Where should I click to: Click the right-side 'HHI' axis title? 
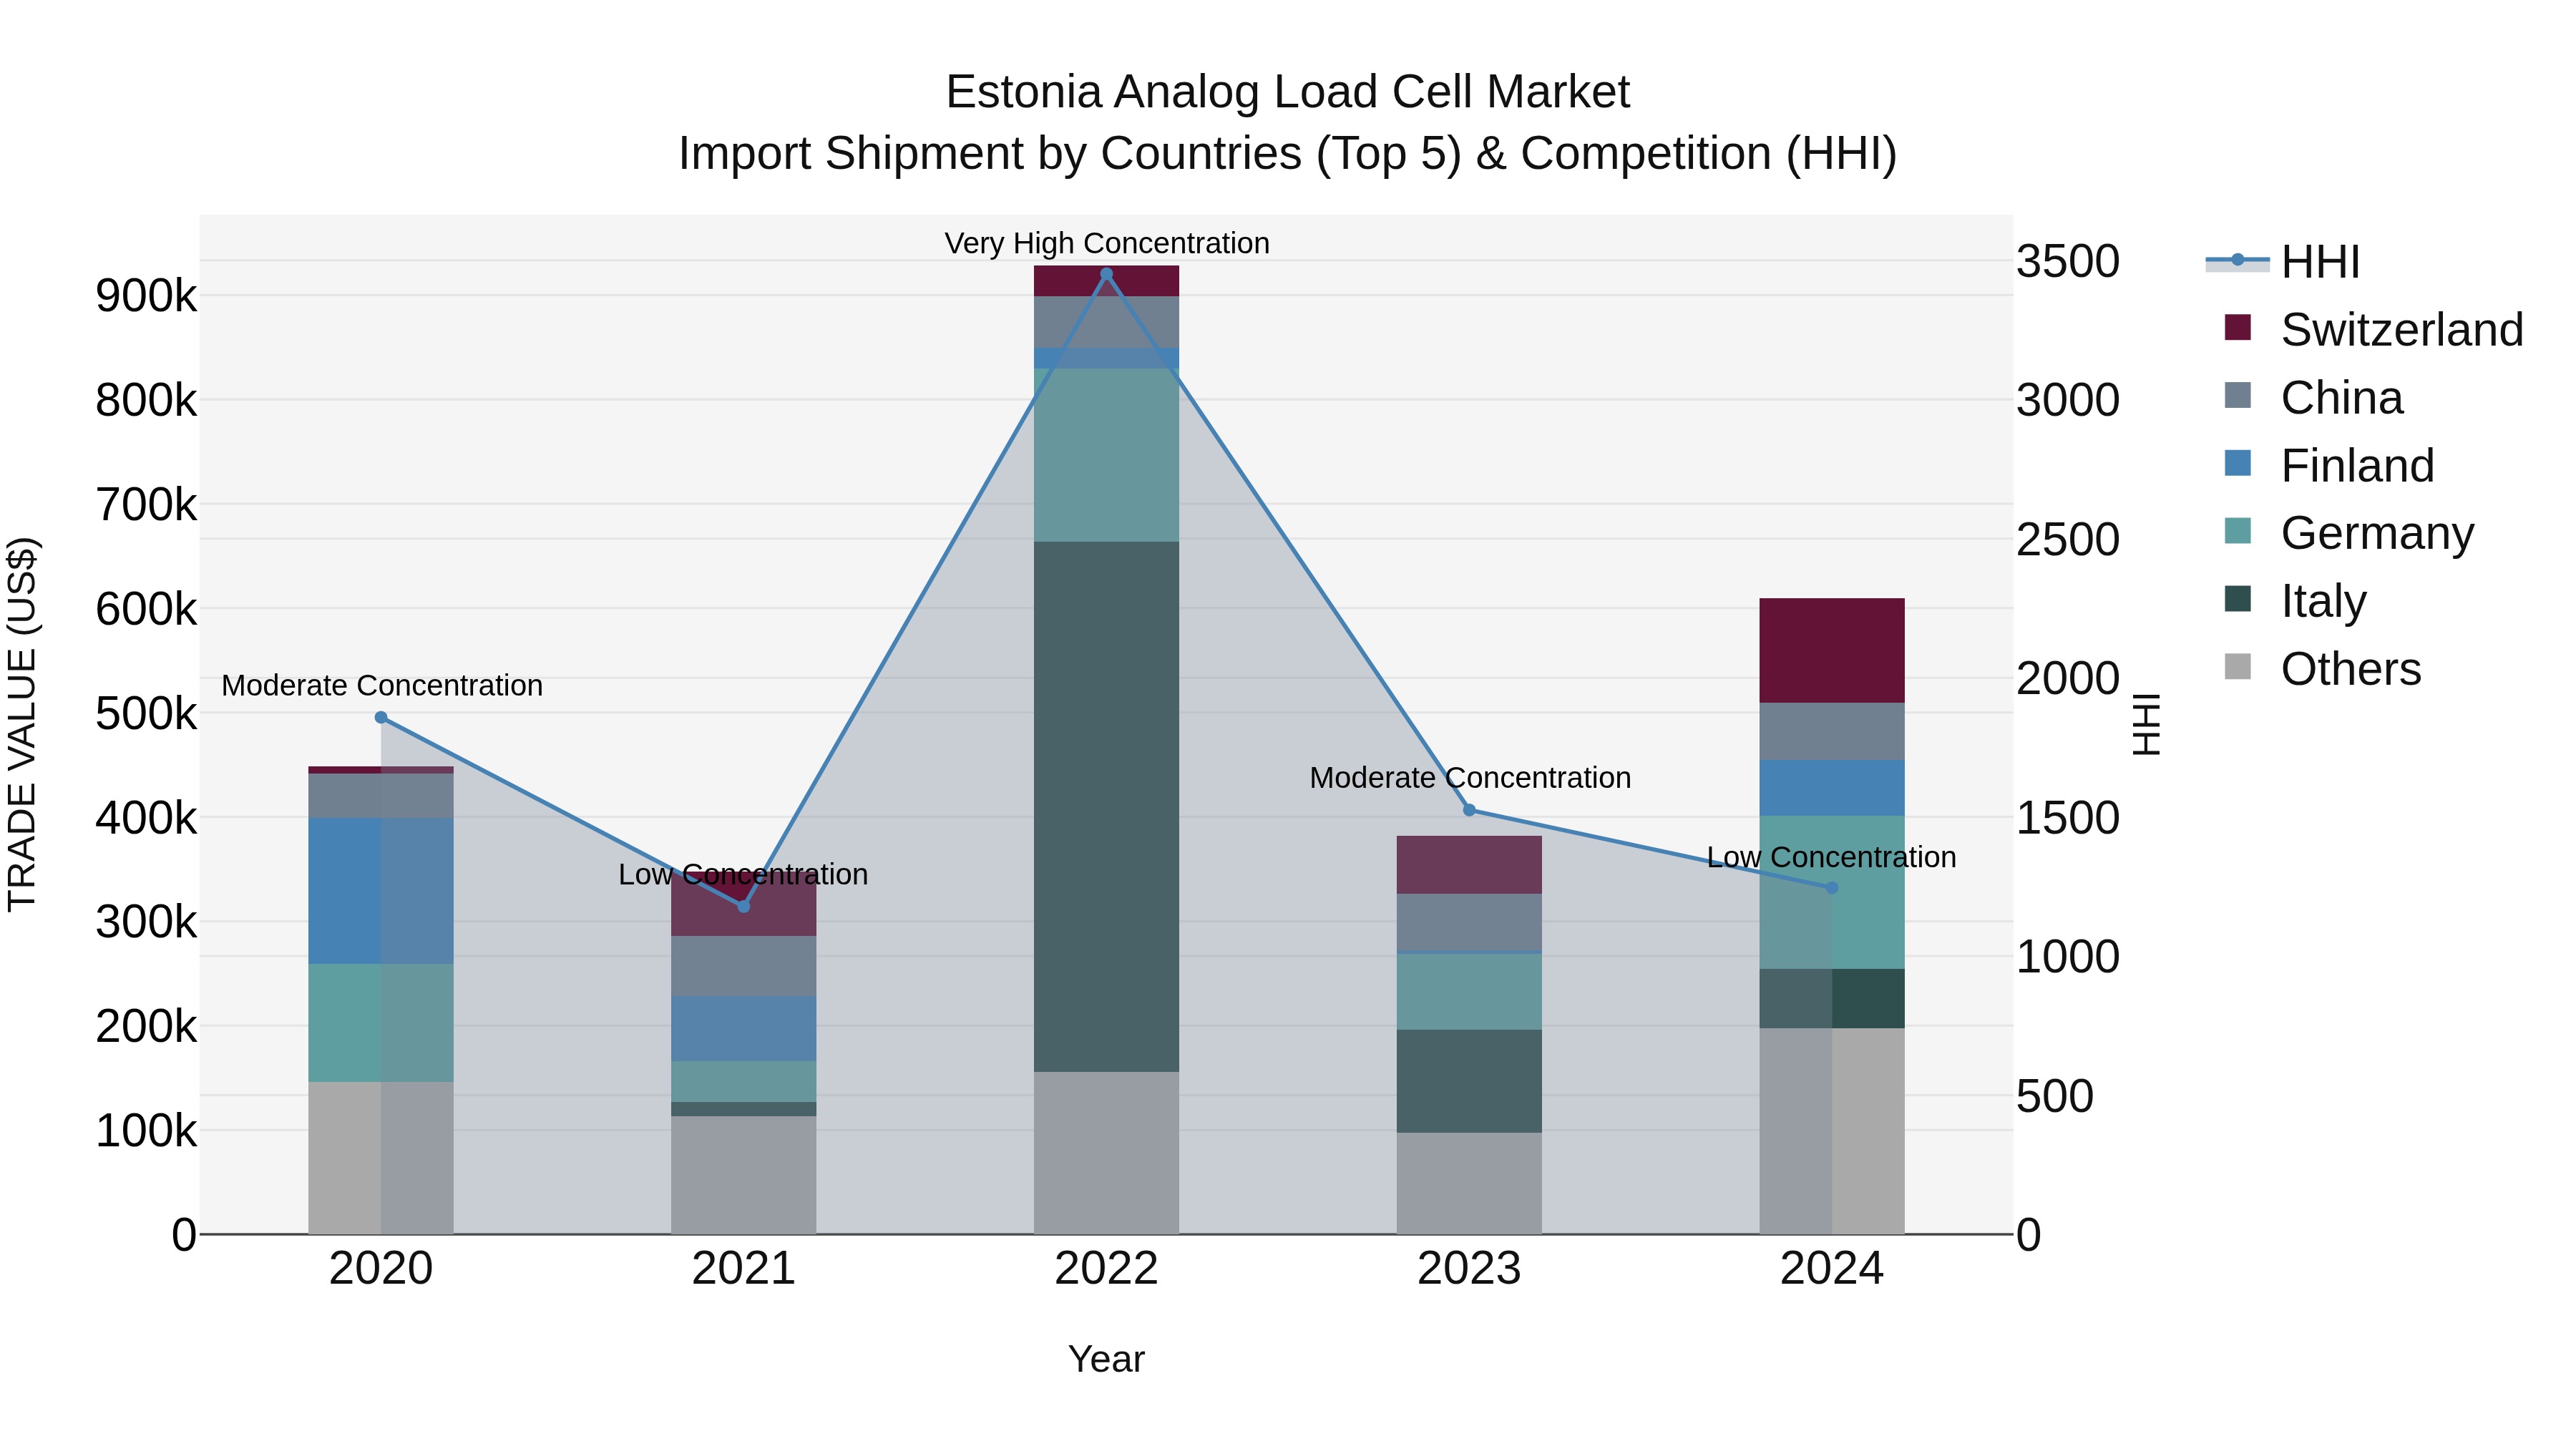click(2147, 724)
